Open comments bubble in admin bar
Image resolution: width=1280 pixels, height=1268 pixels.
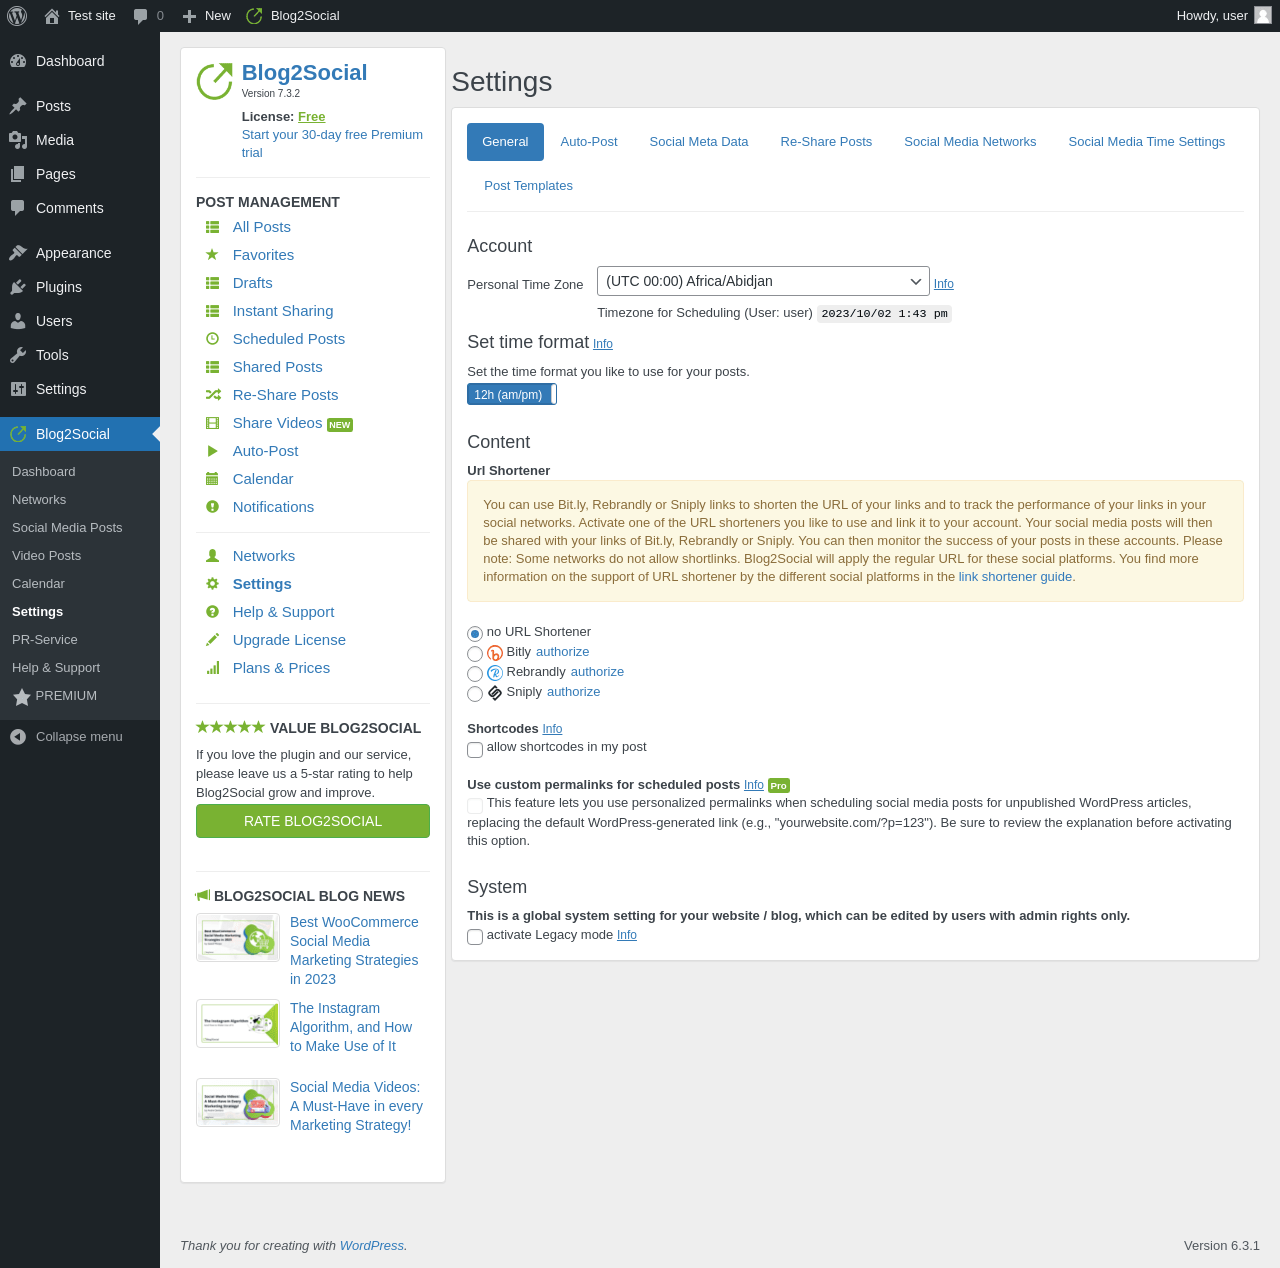pyautogui.click(x=141, y=16)
